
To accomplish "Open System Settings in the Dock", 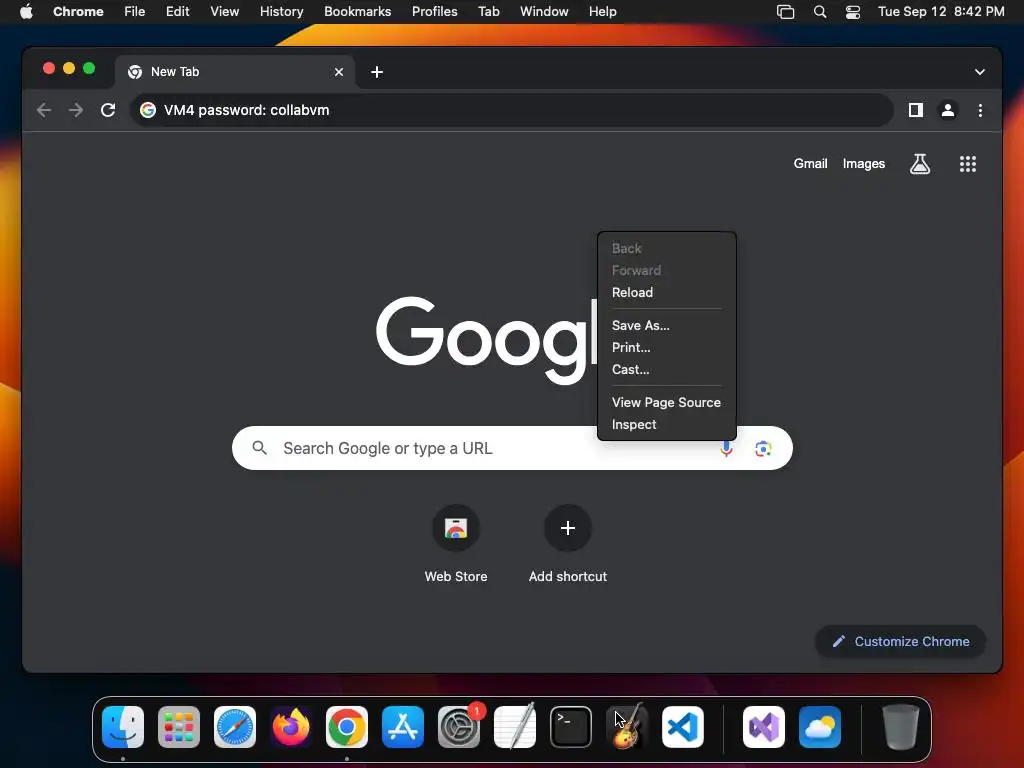I will tap(458, 728).
